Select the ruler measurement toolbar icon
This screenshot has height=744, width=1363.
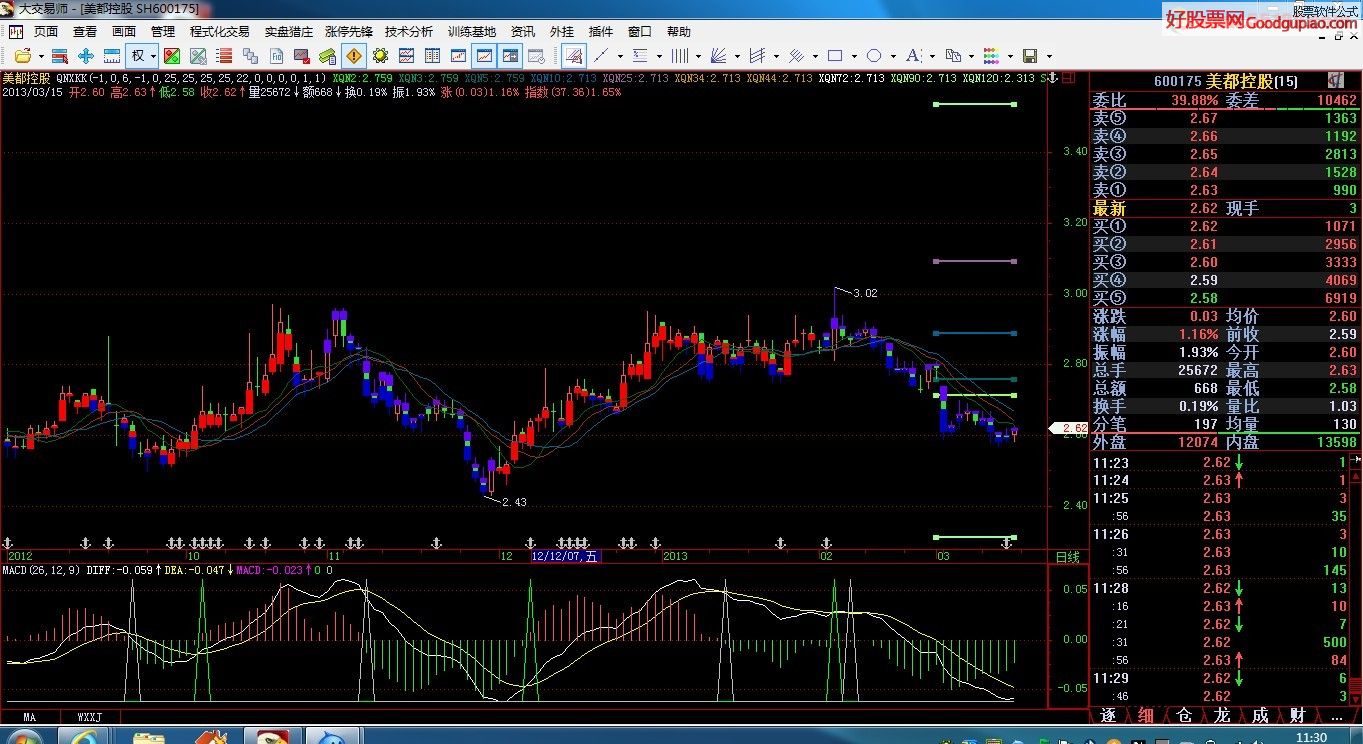tap(112, 56)
